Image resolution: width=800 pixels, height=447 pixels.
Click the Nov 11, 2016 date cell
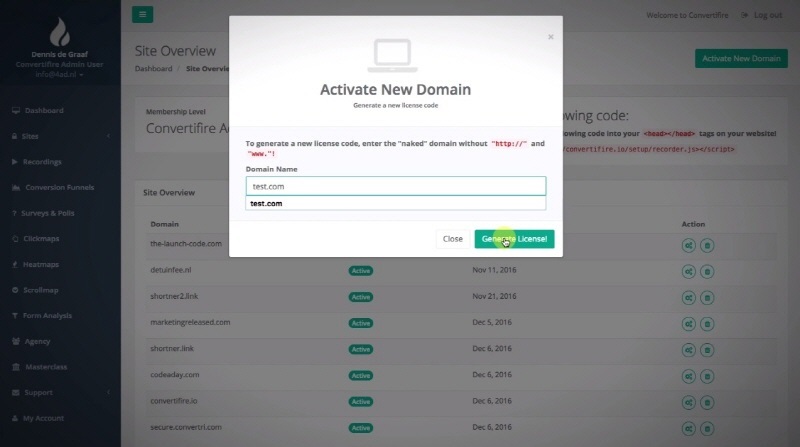494,270
